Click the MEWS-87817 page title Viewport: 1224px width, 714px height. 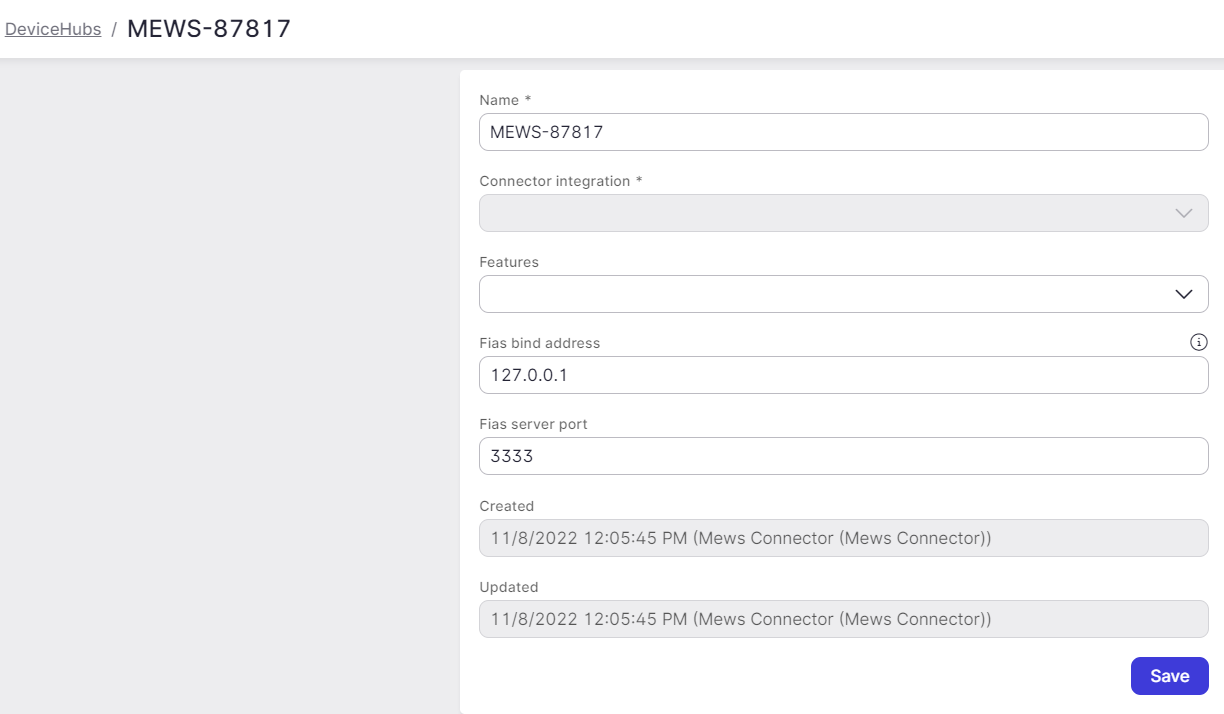(x=208, y=28)
